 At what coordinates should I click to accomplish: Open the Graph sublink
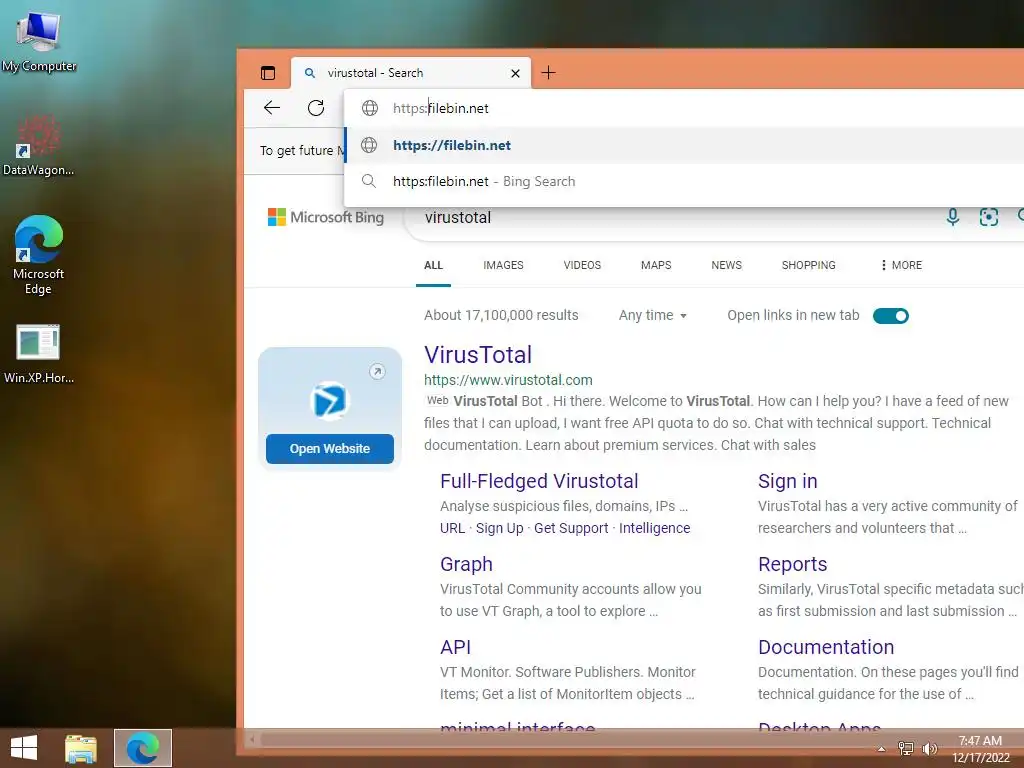466,564
